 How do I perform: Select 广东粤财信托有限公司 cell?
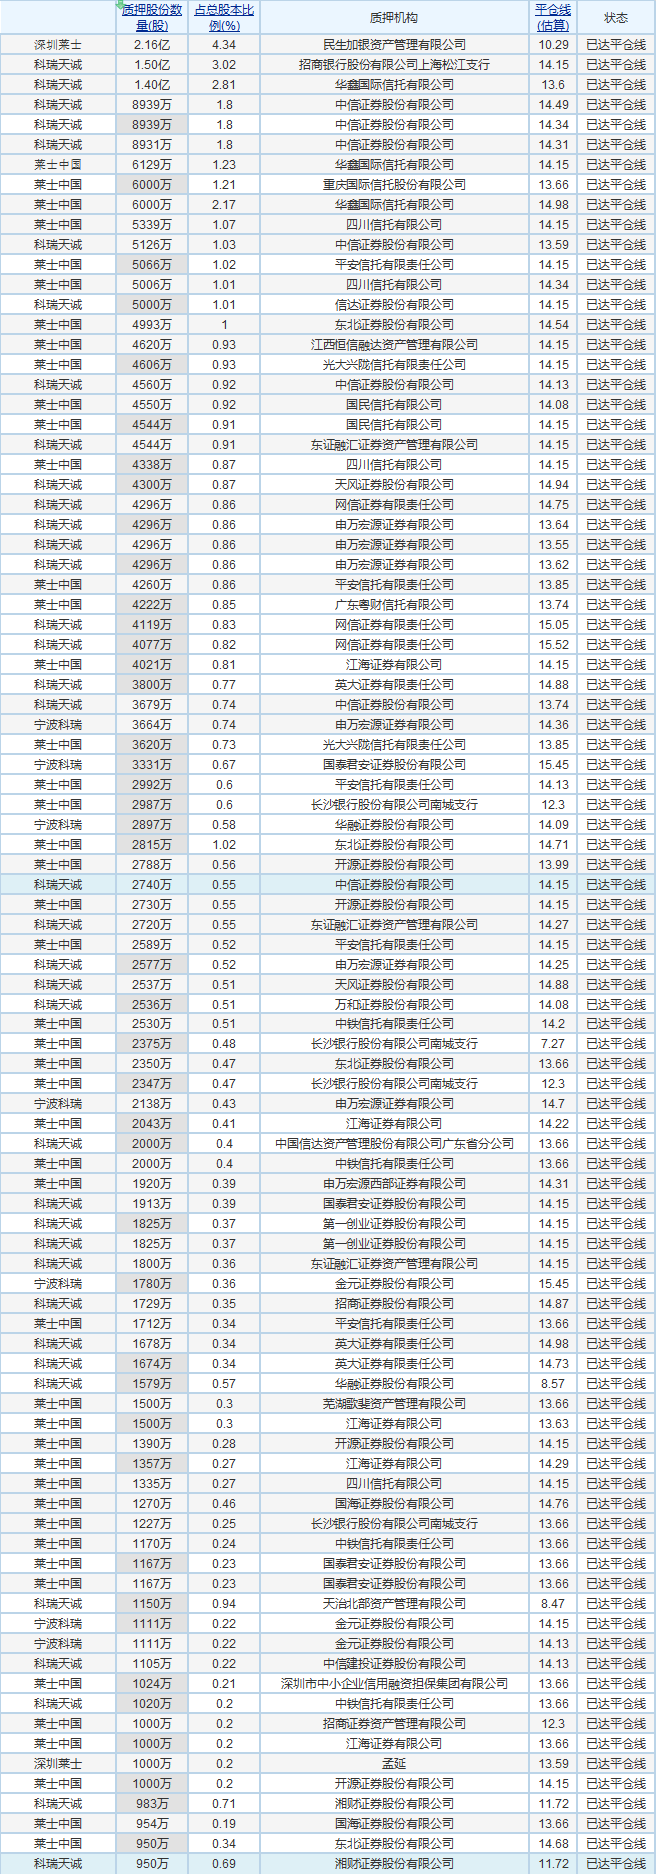395,605
